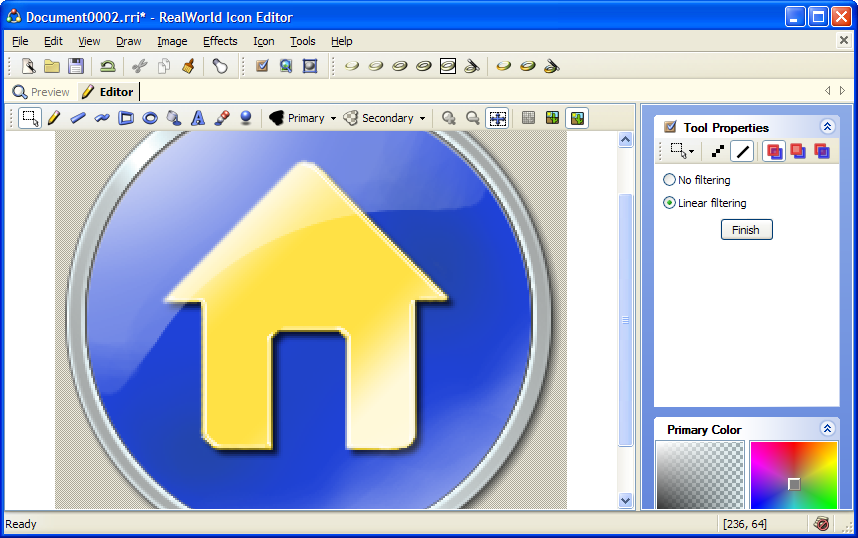Image resolution: width=858 pixels, height=538 pixels.
Task: Select the Pencil drawing tool
Action: (54, 118)
